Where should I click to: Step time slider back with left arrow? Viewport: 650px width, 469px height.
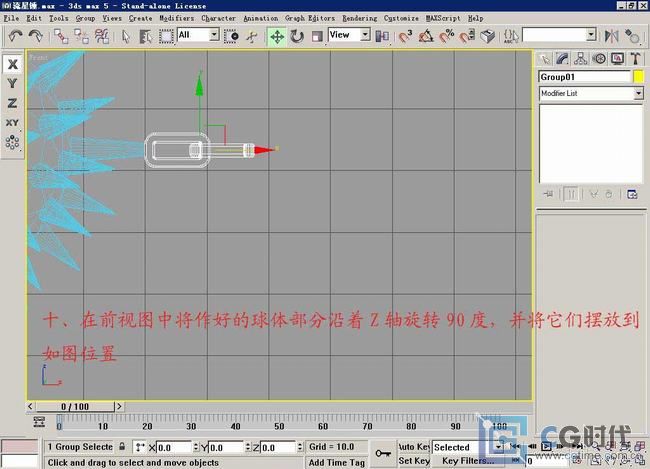click(x=30, y=406)
